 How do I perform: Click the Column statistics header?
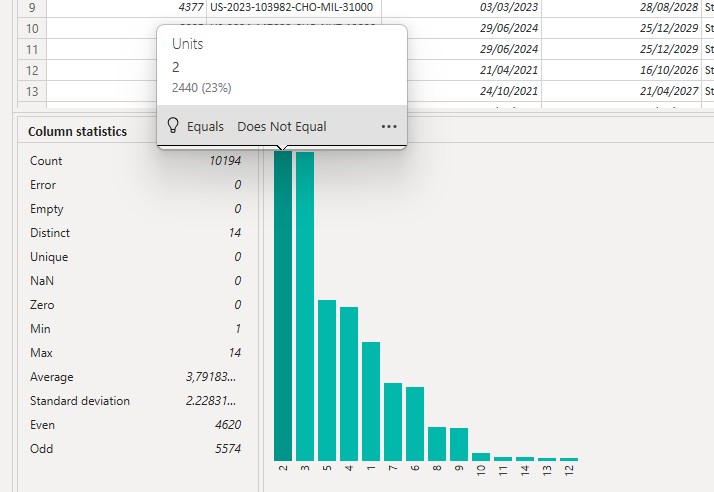(77, 132)
